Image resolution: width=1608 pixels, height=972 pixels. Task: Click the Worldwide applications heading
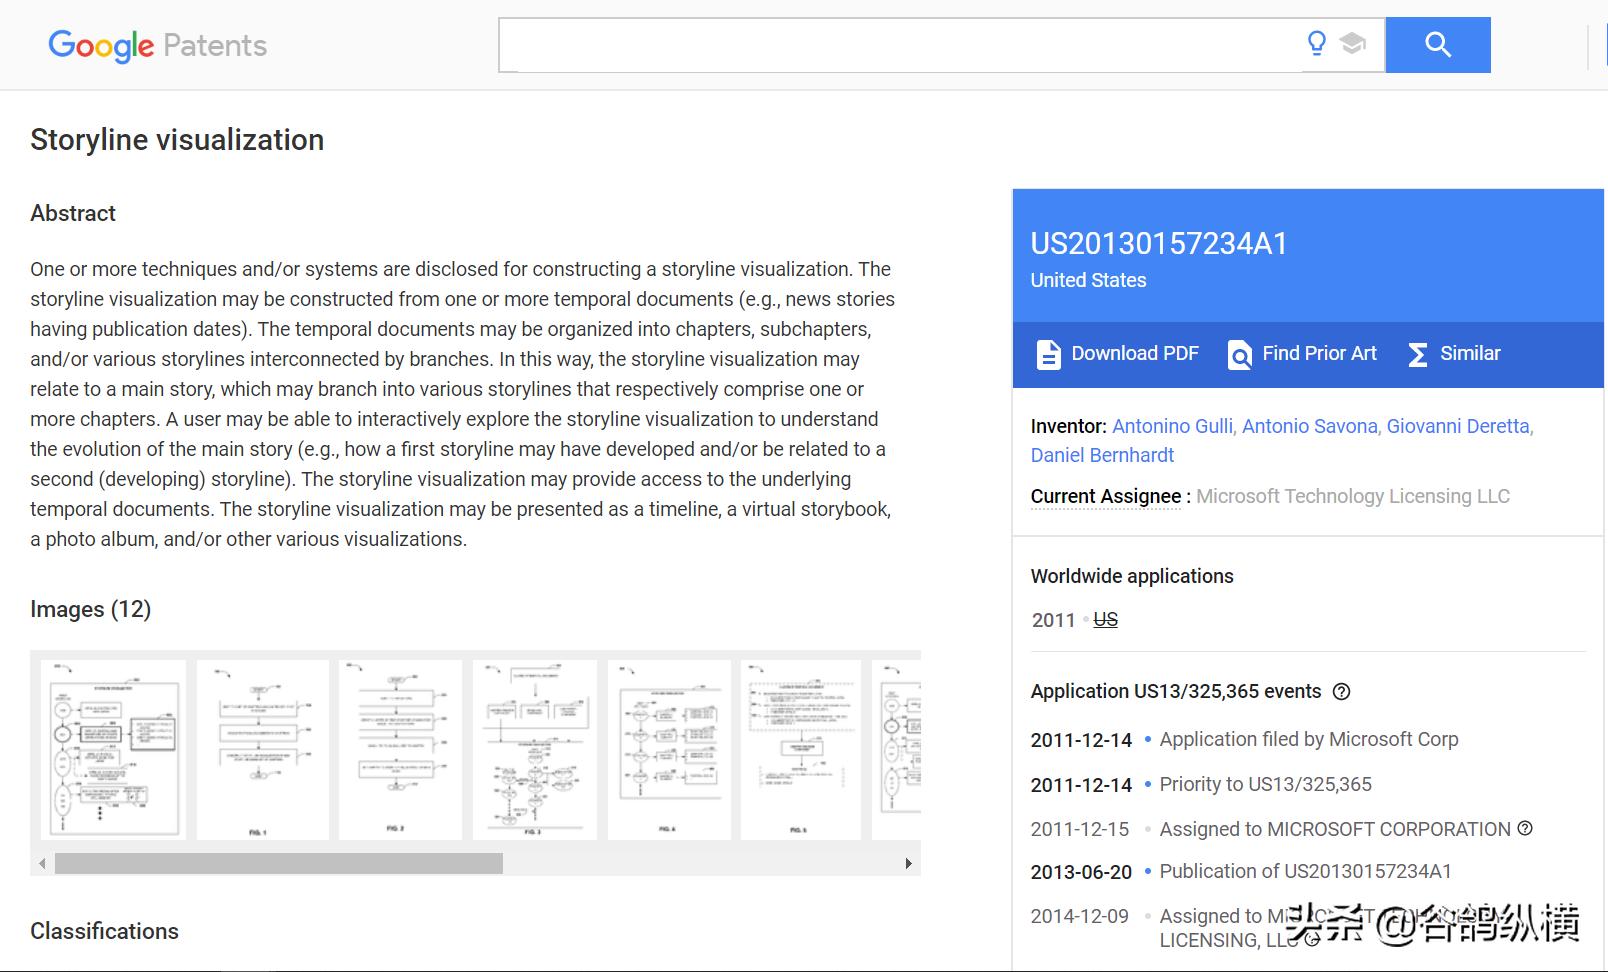(1132, 576)
